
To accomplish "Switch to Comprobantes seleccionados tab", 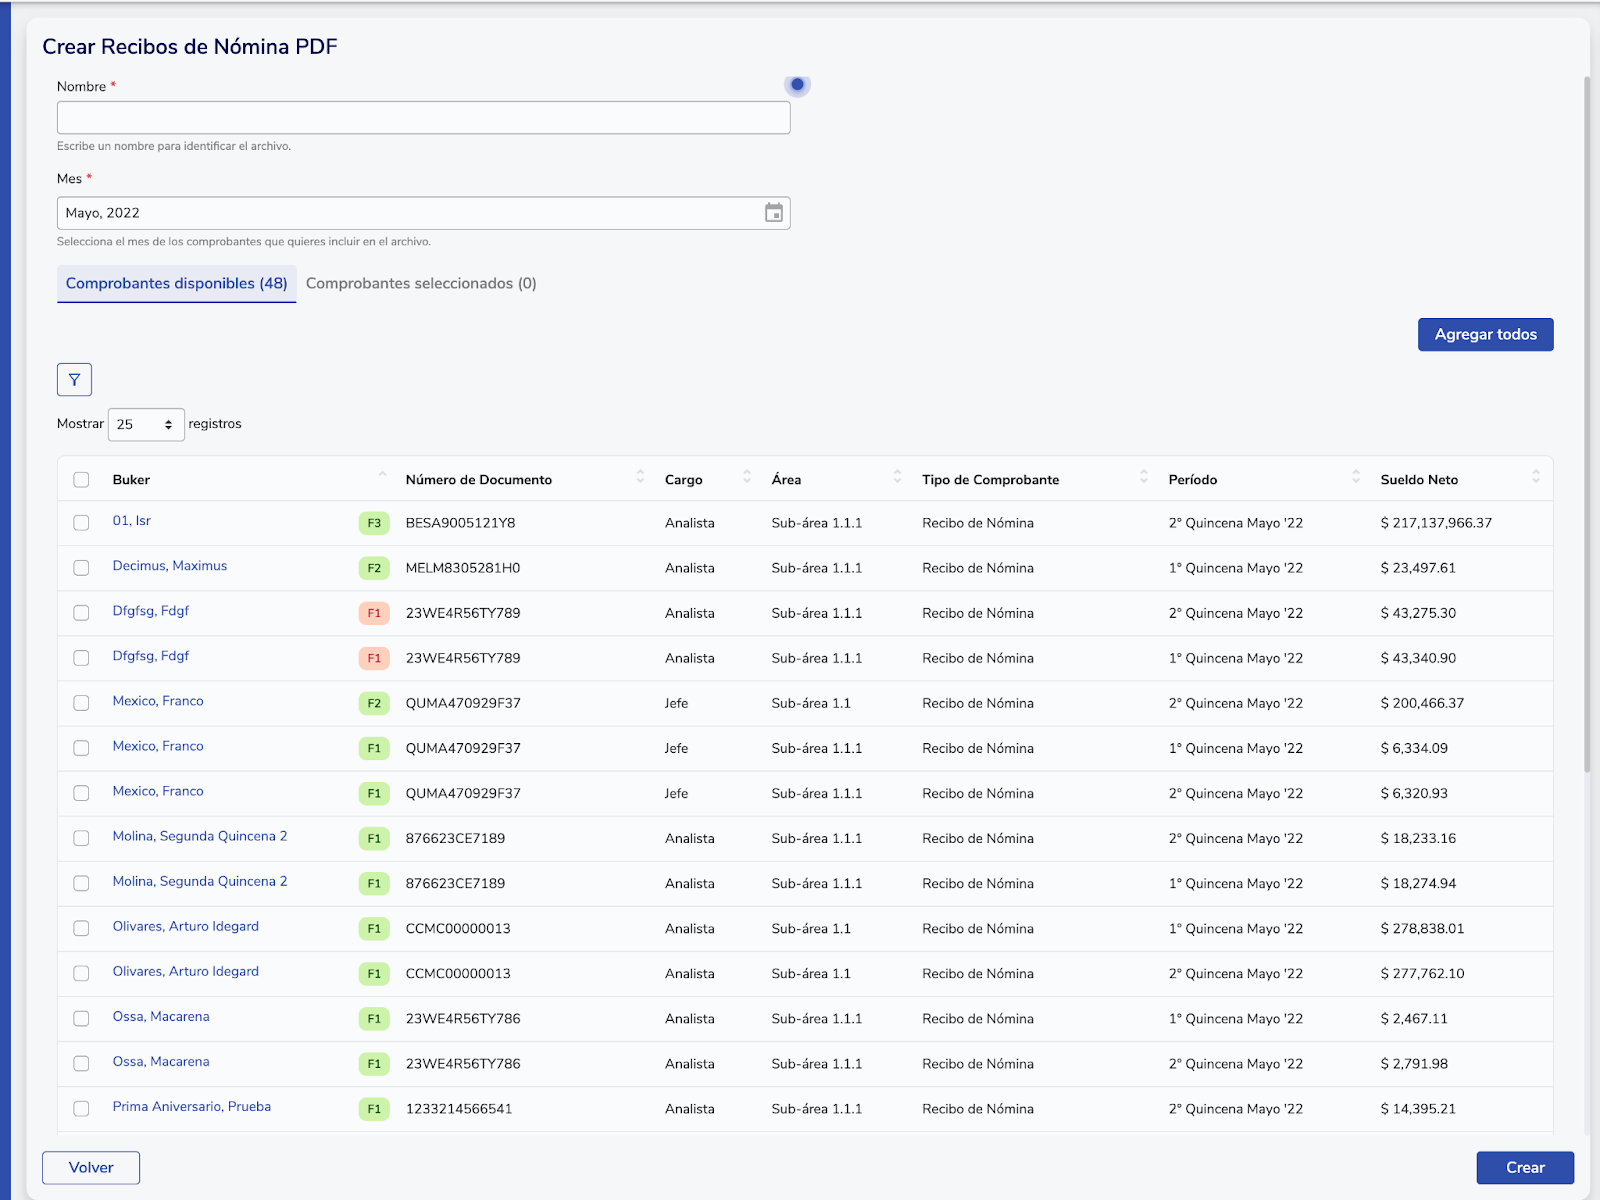I will (421, 284).
